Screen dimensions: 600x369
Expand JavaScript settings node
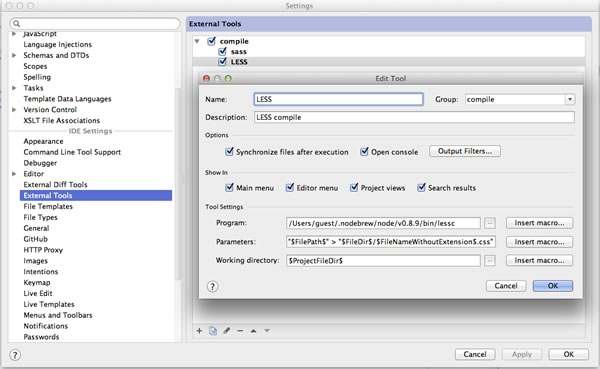point(14,34)
